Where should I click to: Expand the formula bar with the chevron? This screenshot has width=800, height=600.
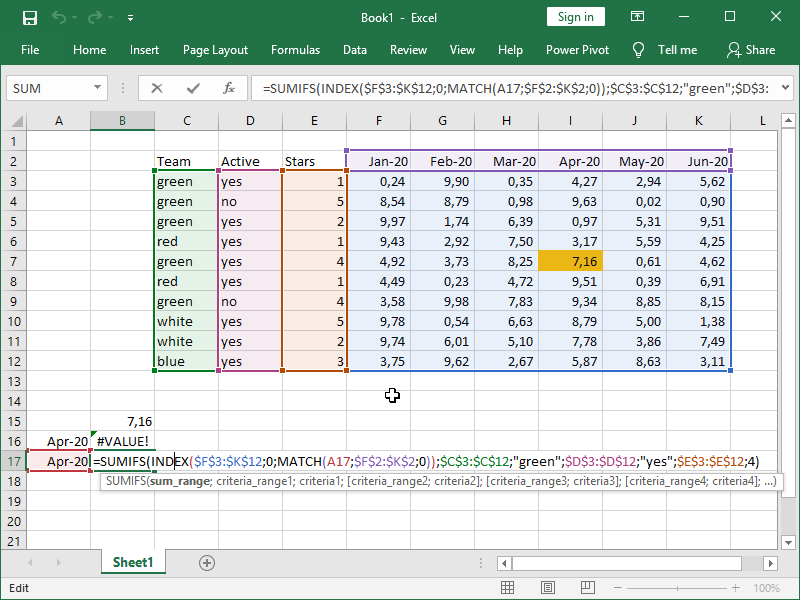pos(787,88)
